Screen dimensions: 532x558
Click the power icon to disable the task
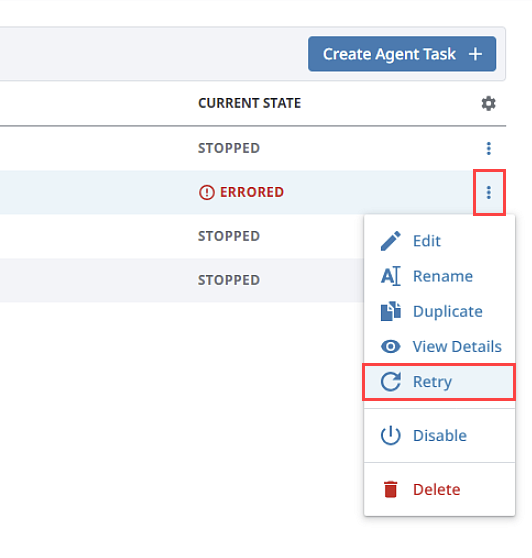[x=391, y=435]
